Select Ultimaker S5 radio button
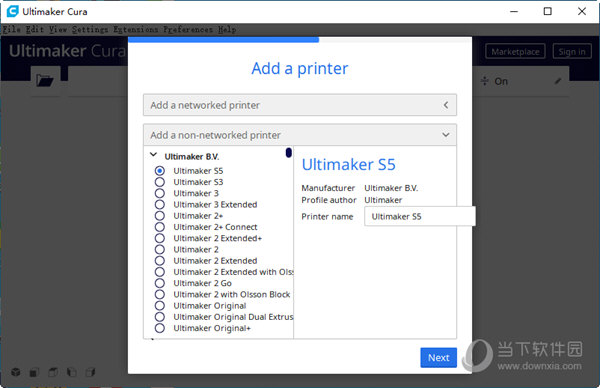Viewport: 600px width, 388px height. (x=160, y=171)
